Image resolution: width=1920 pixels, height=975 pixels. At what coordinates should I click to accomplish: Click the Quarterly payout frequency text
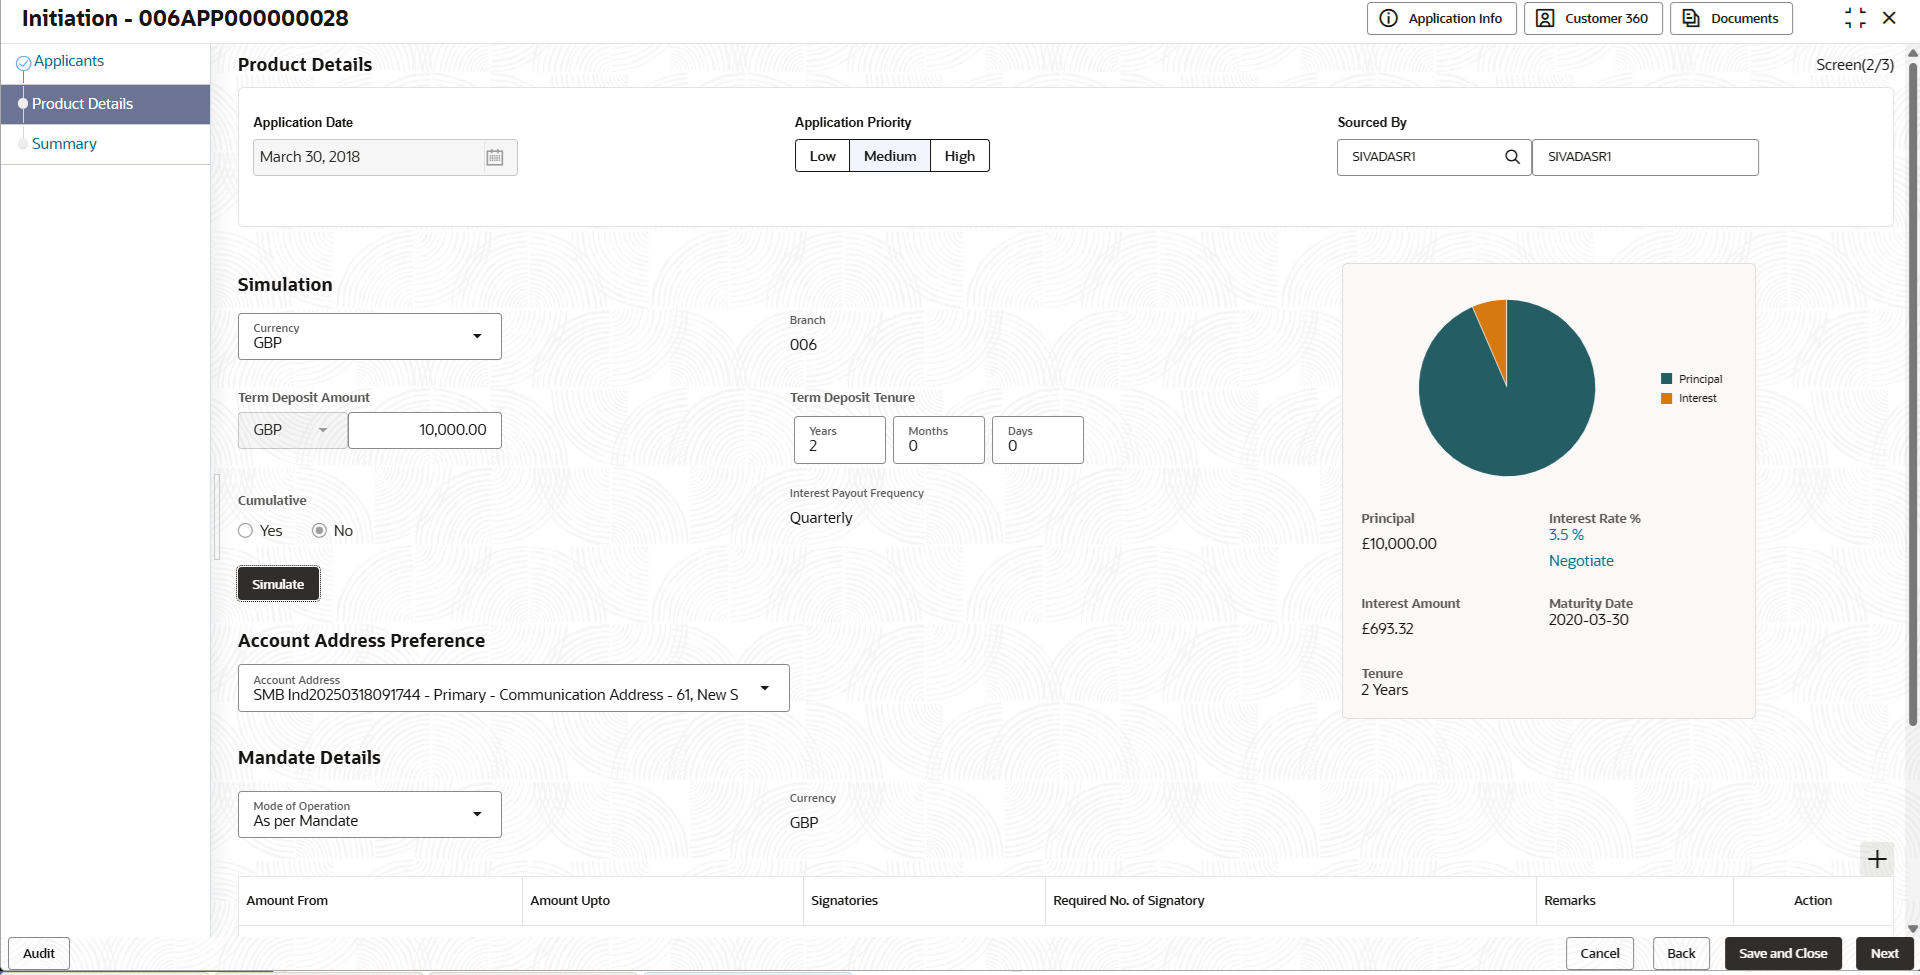pyautogui.click(x=821, y=518)
